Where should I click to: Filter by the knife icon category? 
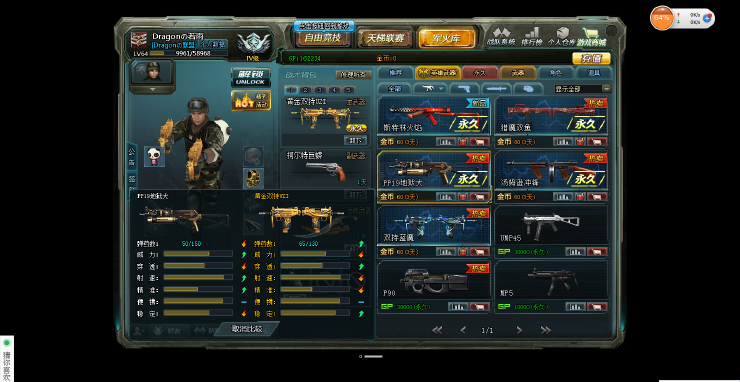tap(496, 89)
